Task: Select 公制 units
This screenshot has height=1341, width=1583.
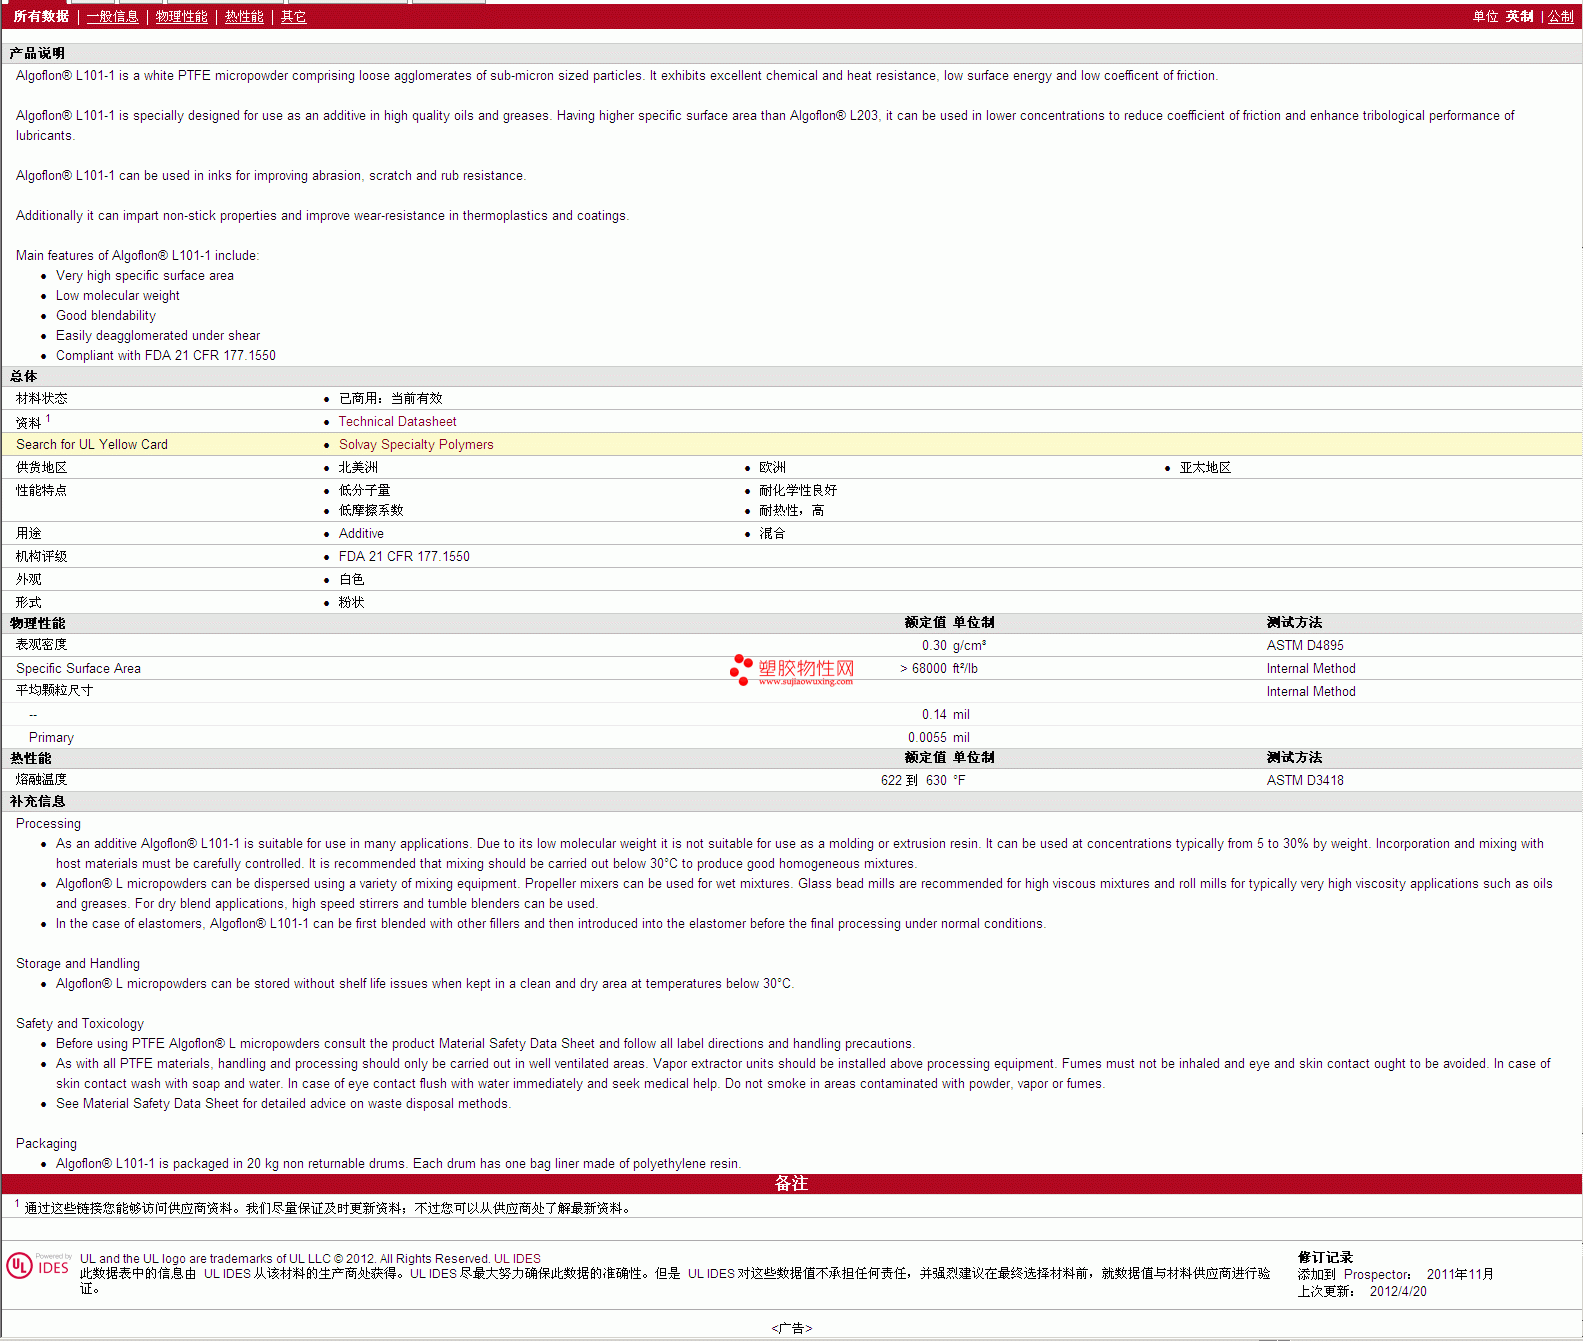Action: pyautogui.click(x=1560, y=16)
